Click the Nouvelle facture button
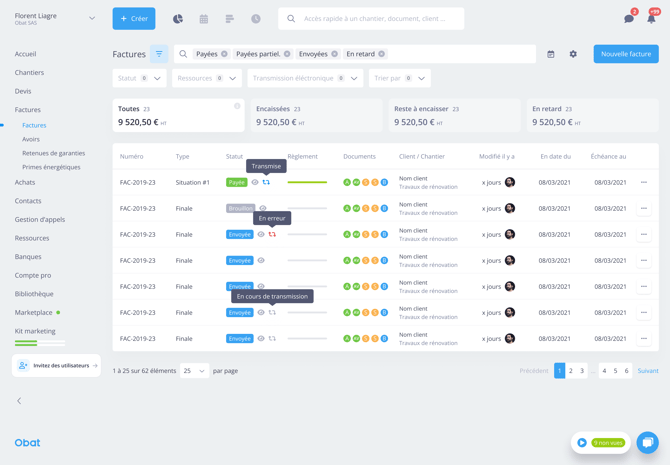This screenshot has height=465, width=670. (625, 54)
